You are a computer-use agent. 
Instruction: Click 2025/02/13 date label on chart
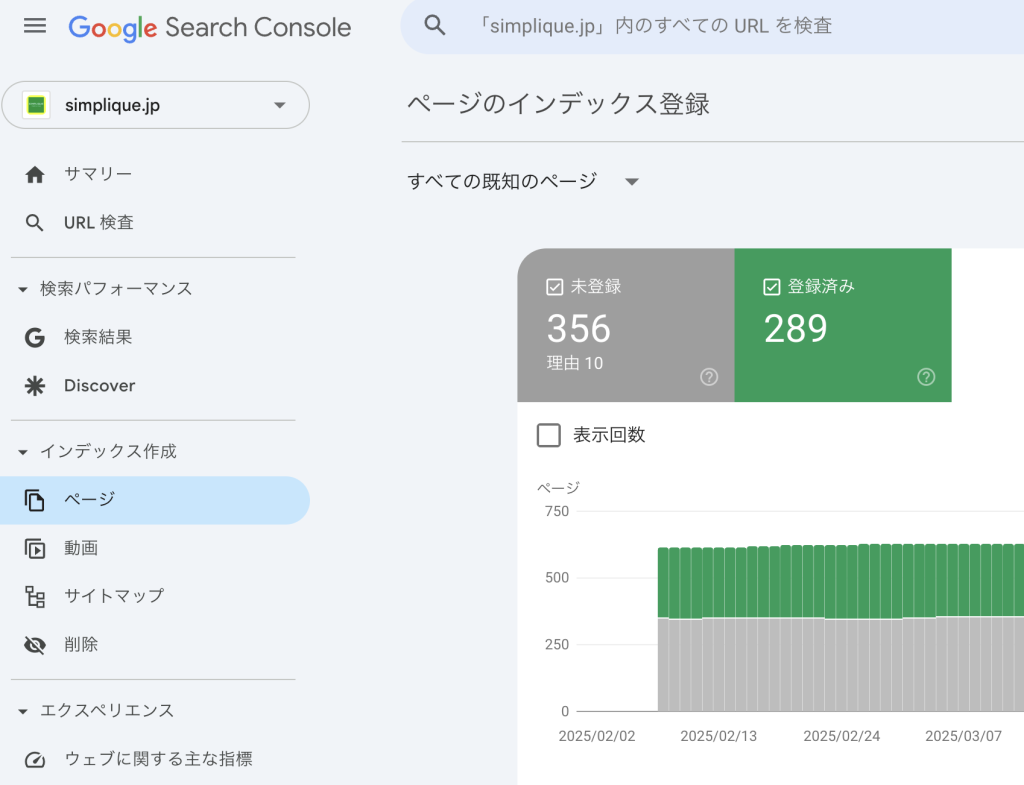coord(718,736)
